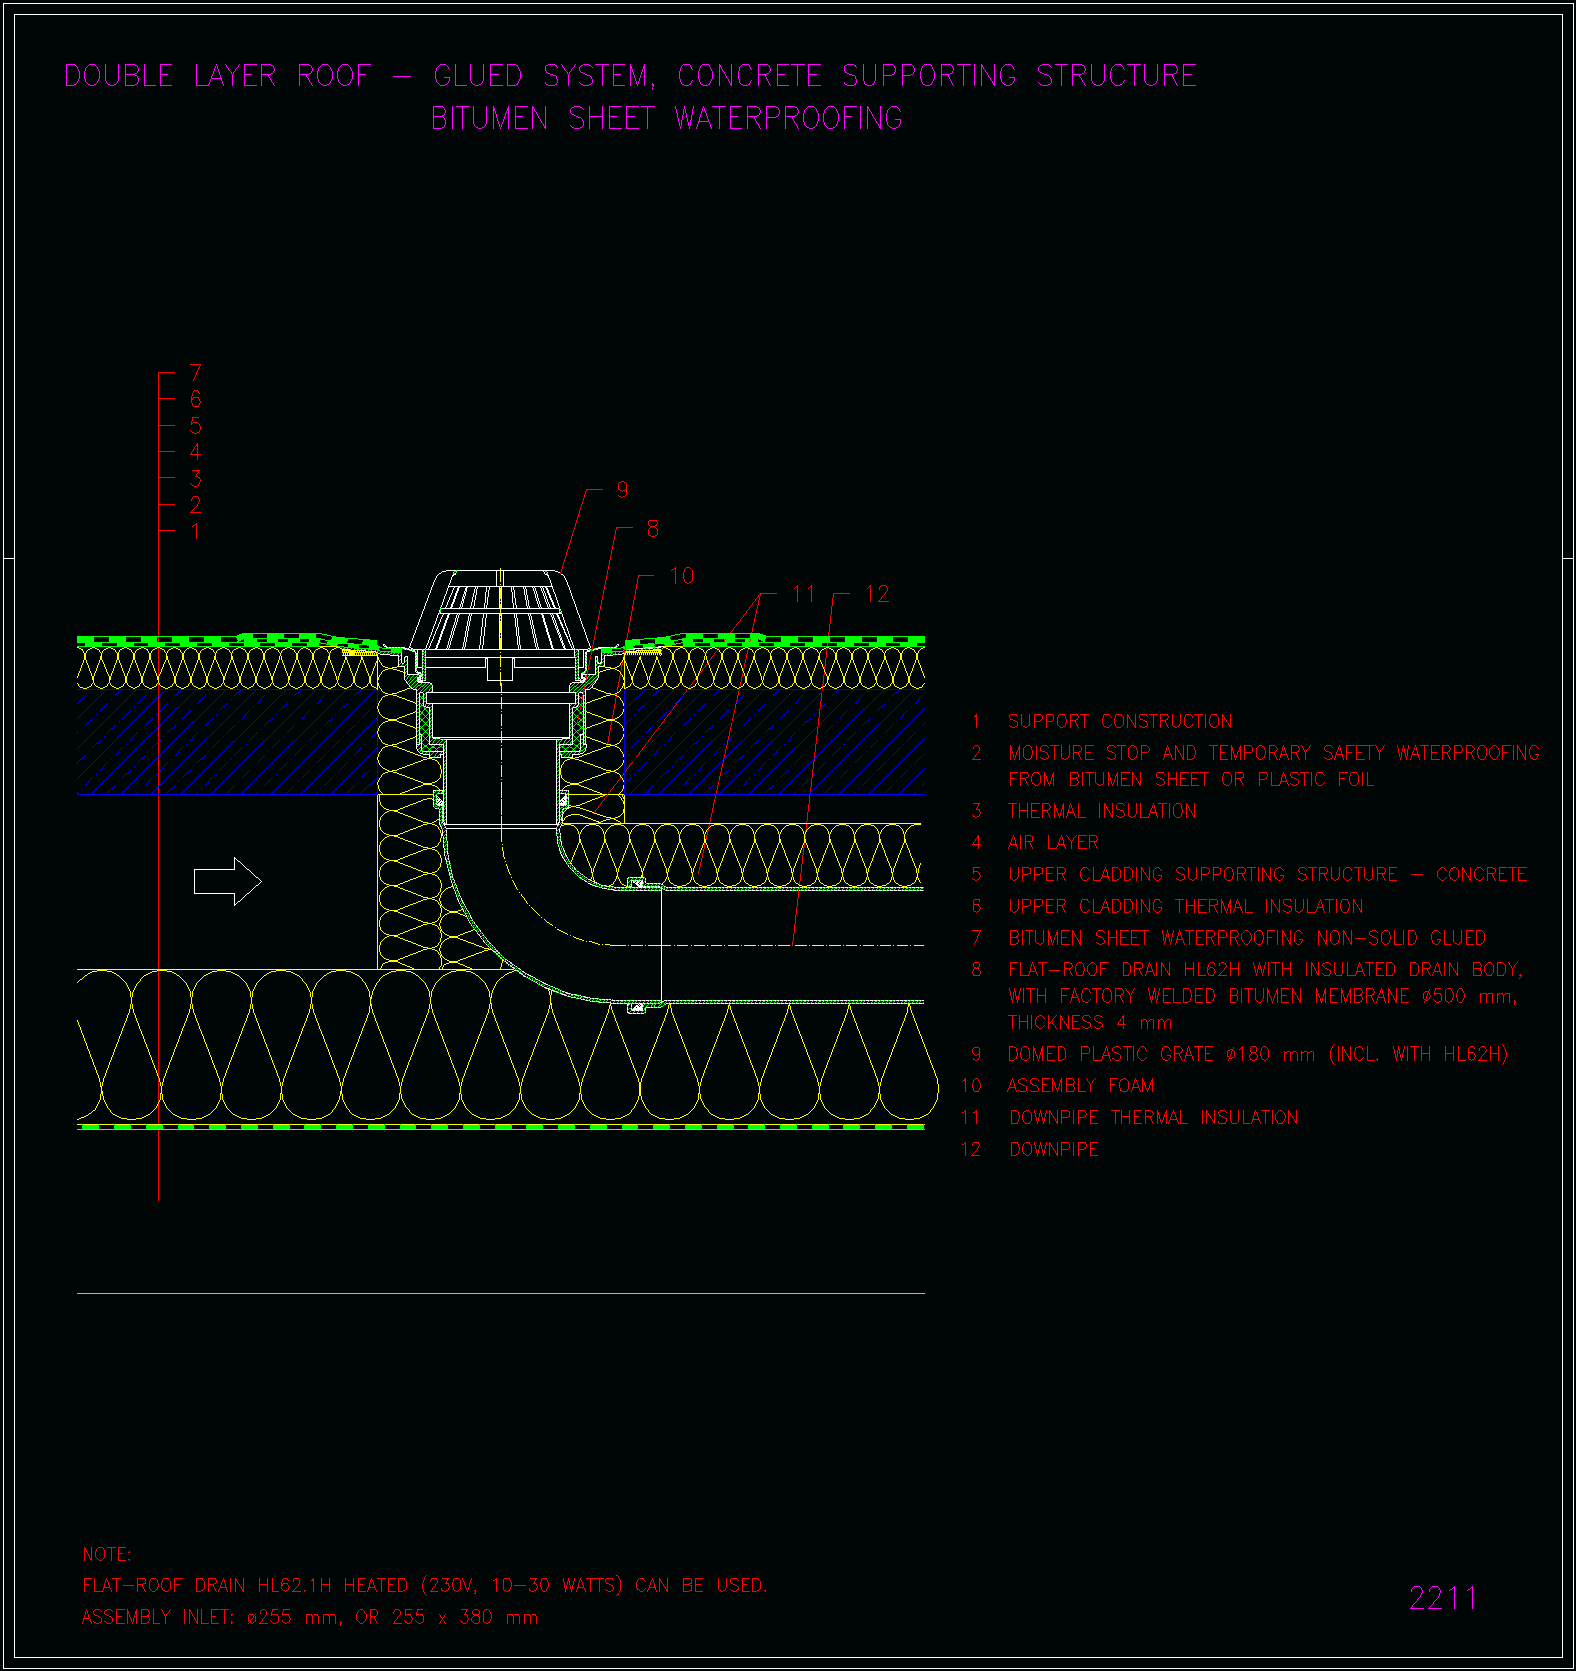Click layer callout number 7 on the scale
Screen dimensions: 1576x1671
point(195,373)
